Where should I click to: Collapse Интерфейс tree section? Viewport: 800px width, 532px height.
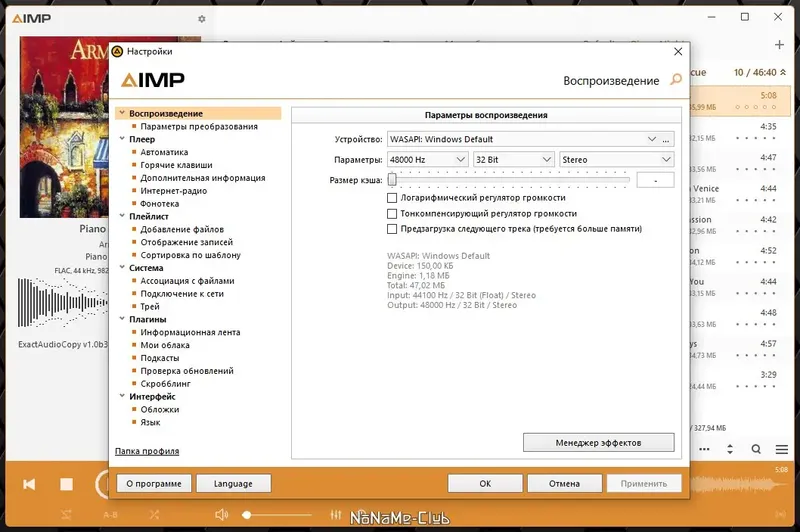click(x=122, y=396)
